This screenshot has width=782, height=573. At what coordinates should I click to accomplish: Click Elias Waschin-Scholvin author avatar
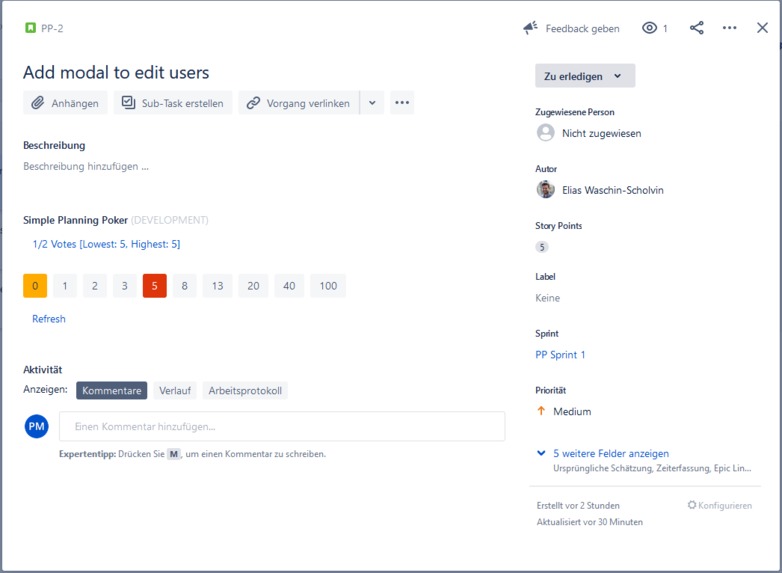click(546, 190)
